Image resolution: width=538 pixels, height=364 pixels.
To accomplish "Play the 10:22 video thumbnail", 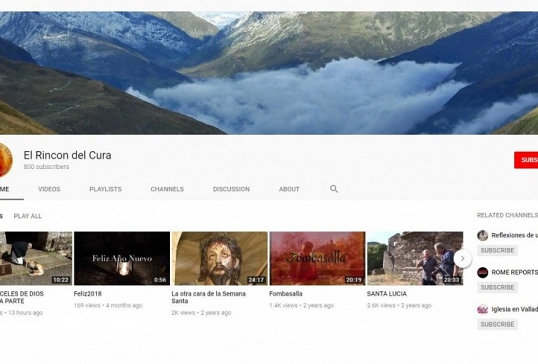I will [36, 258].
